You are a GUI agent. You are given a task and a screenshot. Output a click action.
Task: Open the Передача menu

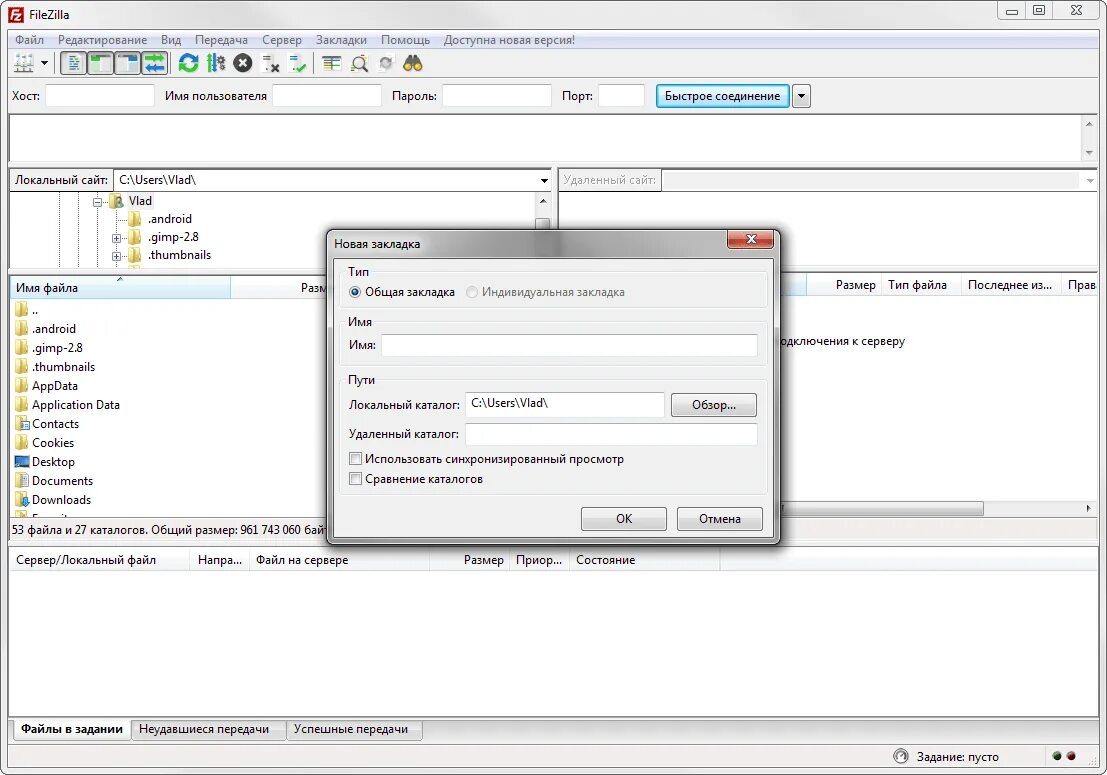tap(221, 40)
